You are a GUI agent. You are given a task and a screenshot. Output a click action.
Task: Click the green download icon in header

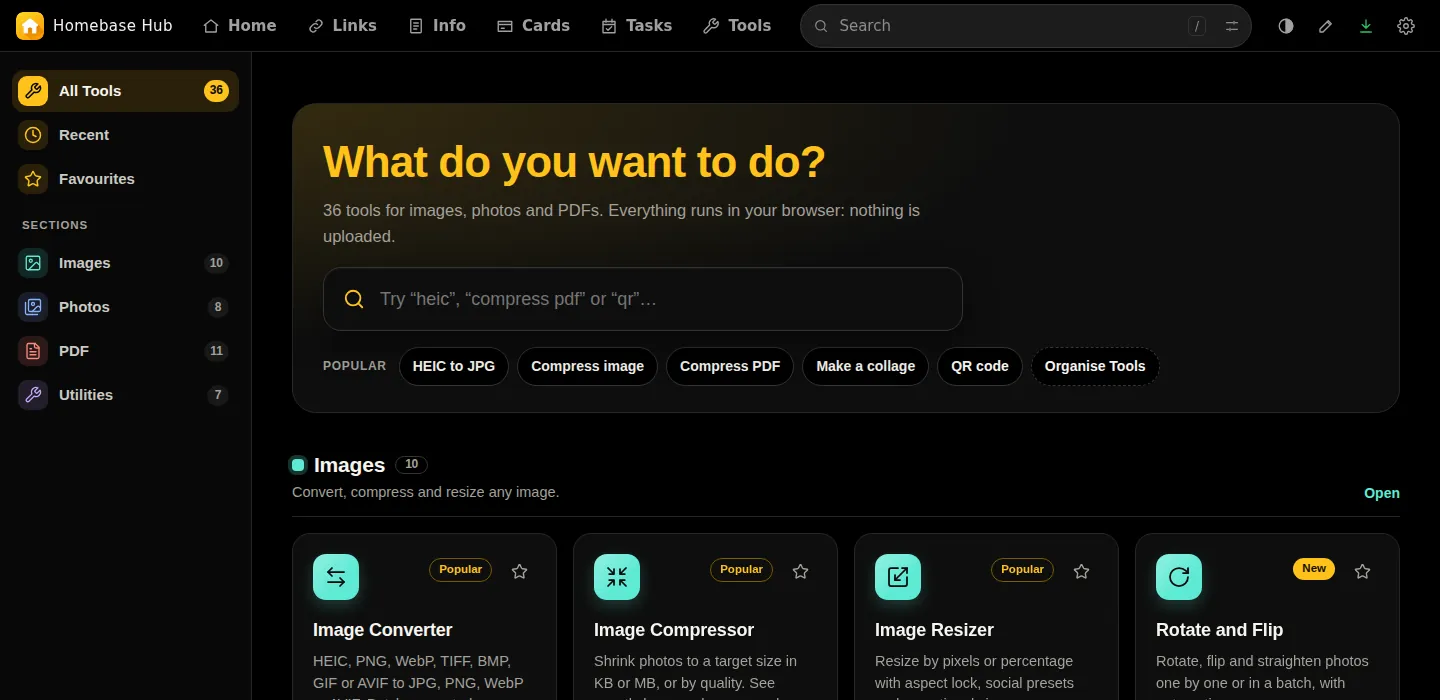click(x=1366, y=26)
